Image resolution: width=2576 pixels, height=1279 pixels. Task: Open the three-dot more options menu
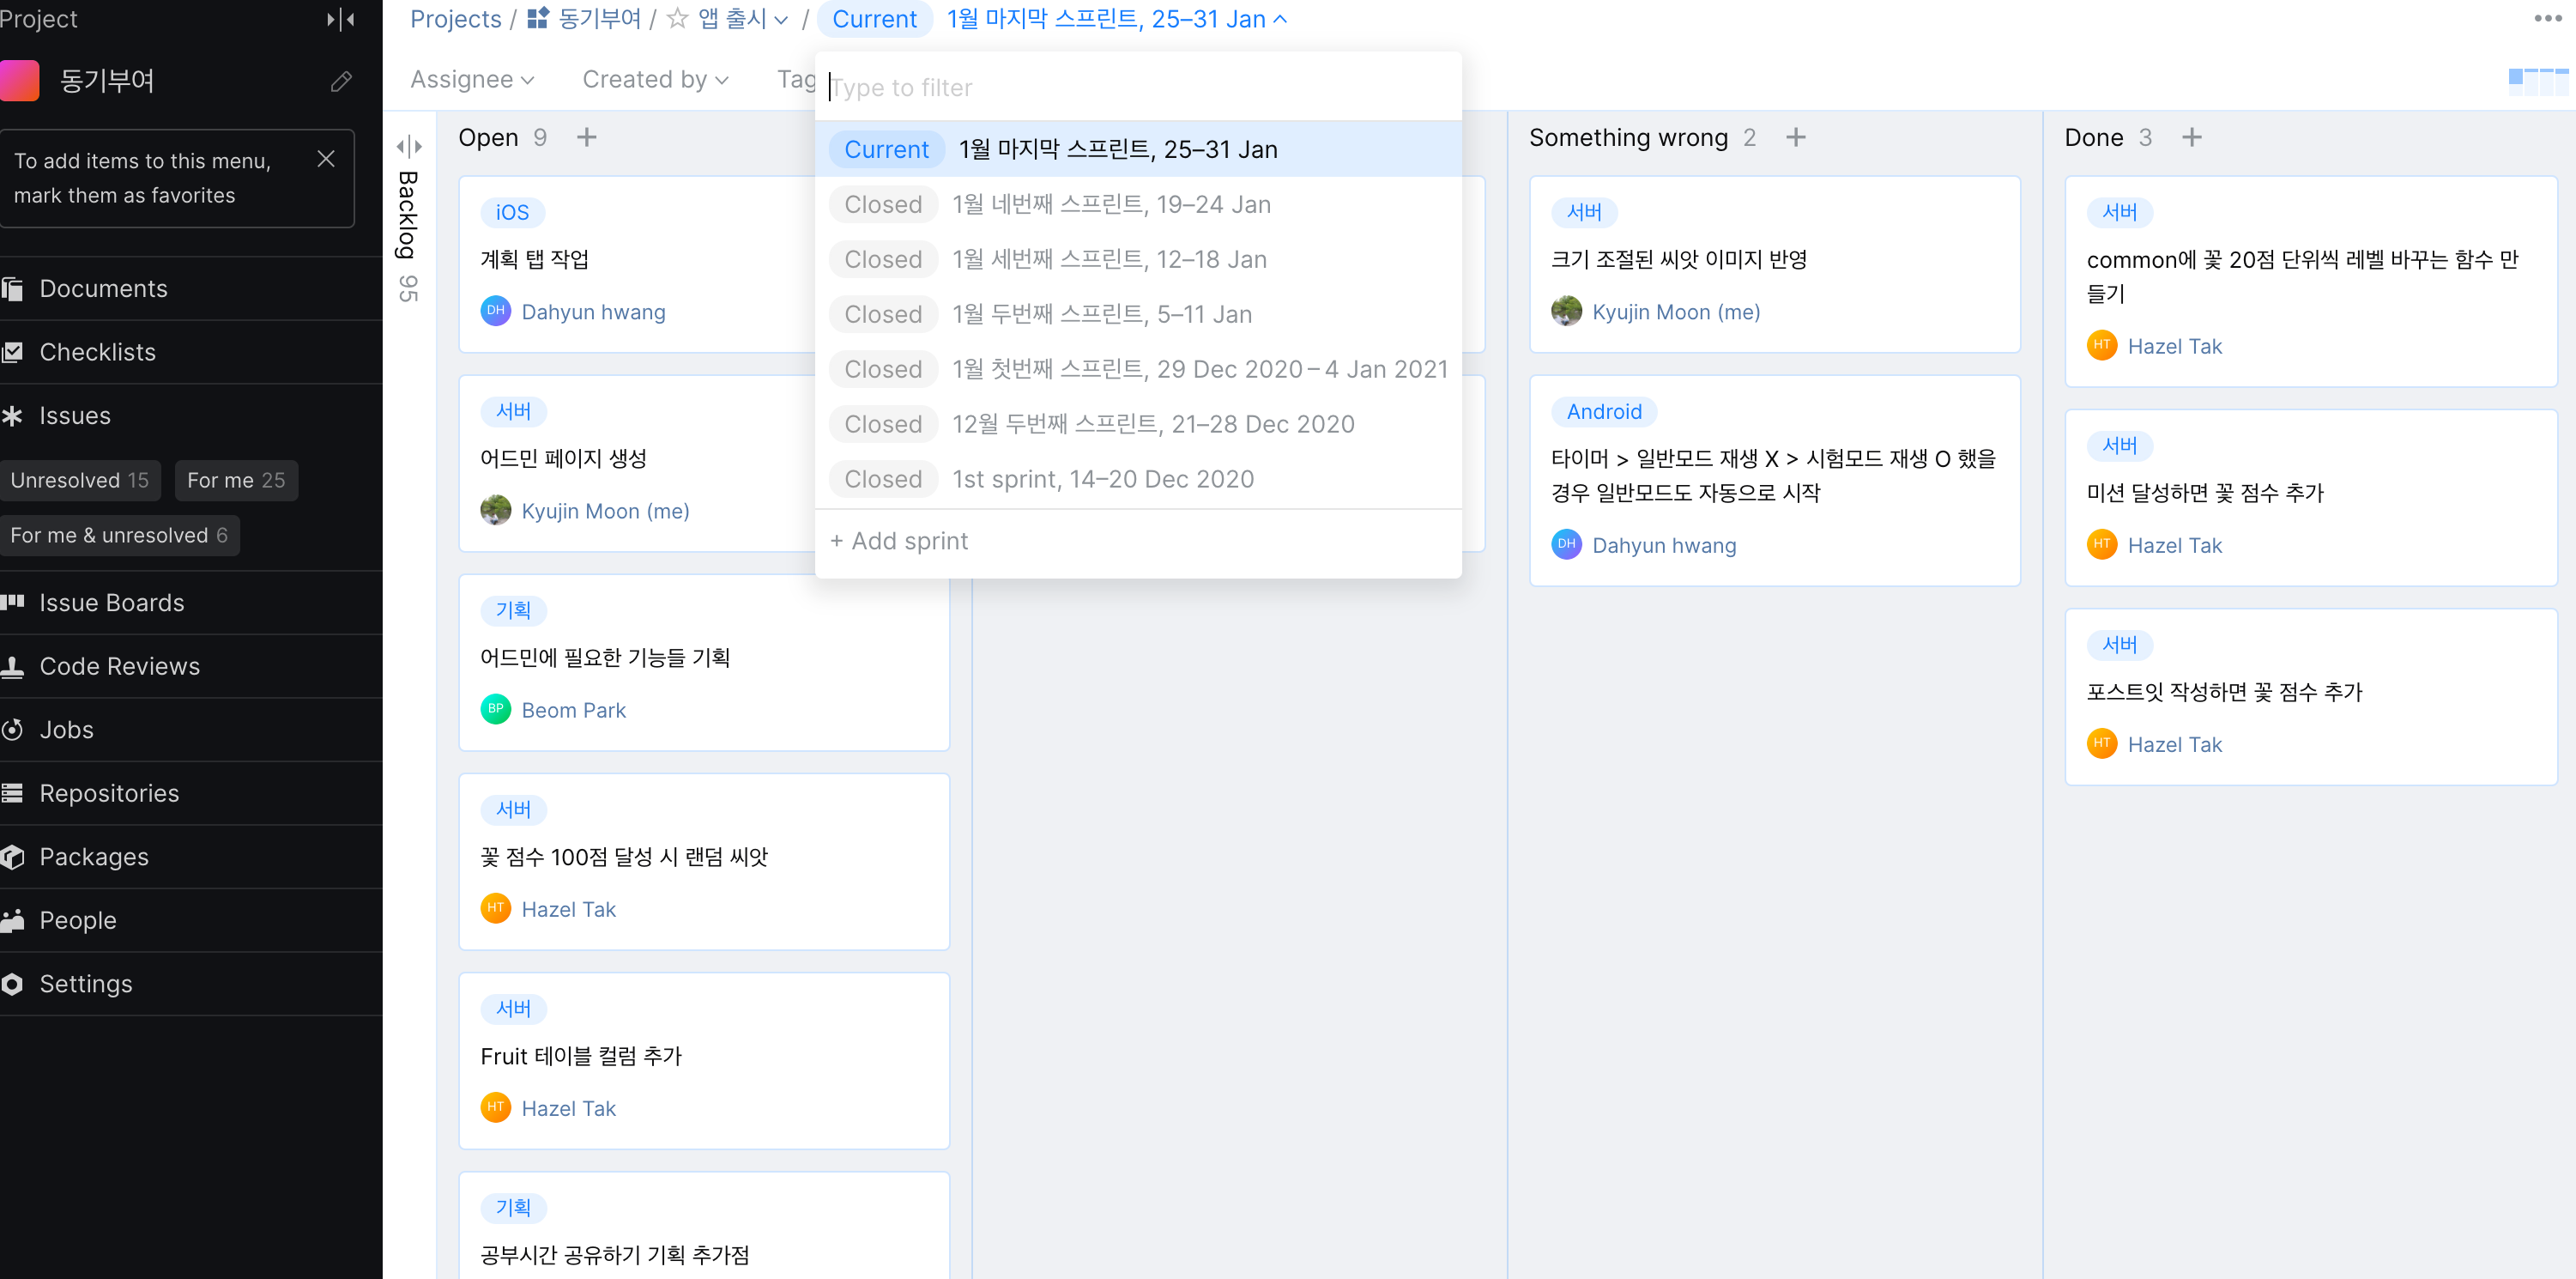pyautogui.click(x=2547, y=19)
